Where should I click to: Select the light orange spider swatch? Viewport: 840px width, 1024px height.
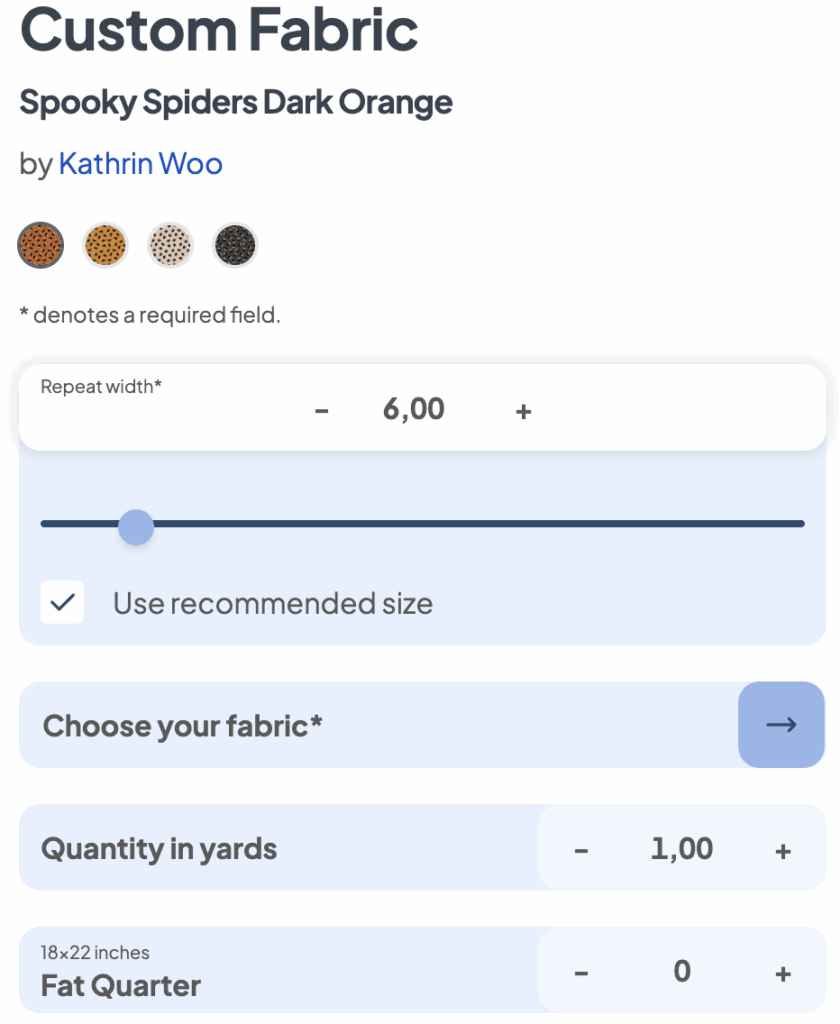(105, 245)
